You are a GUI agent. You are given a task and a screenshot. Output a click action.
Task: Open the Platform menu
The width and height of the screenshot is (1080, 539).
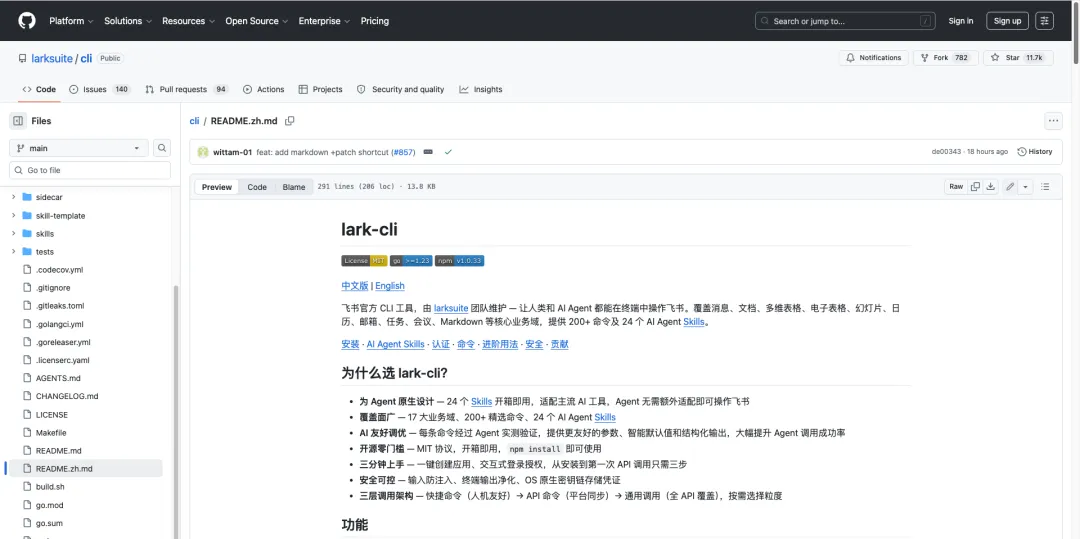click(71, 21)
